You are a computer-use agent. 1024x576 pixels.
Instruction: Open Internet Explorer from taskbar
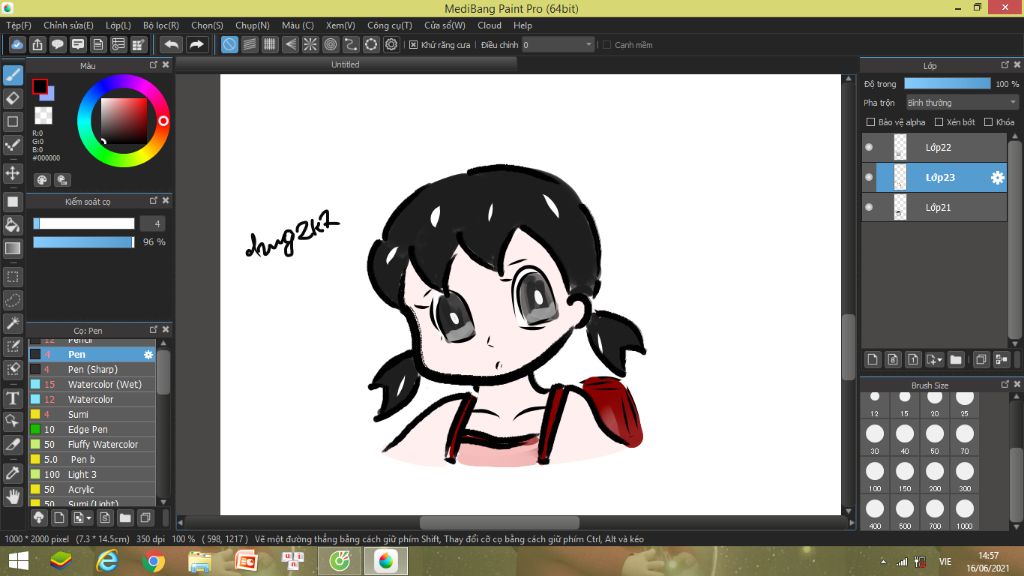coord(107,561)
